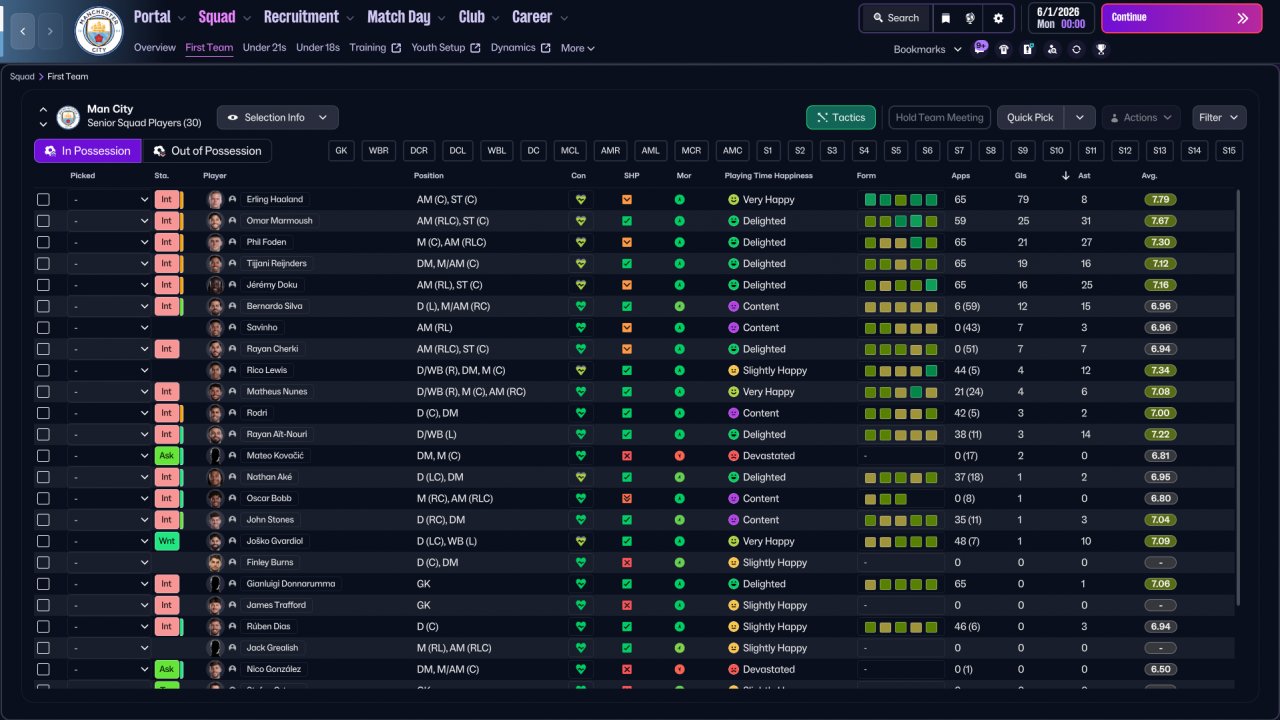Open the Filter dropdown
This screenshot has width=1280, height=720.
pos(1219,118)
